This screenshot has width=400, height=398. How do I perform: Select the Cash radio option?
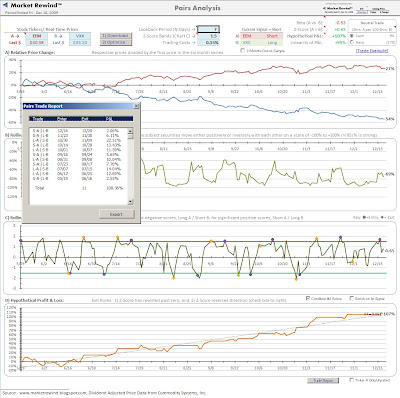tap(352, 36)
